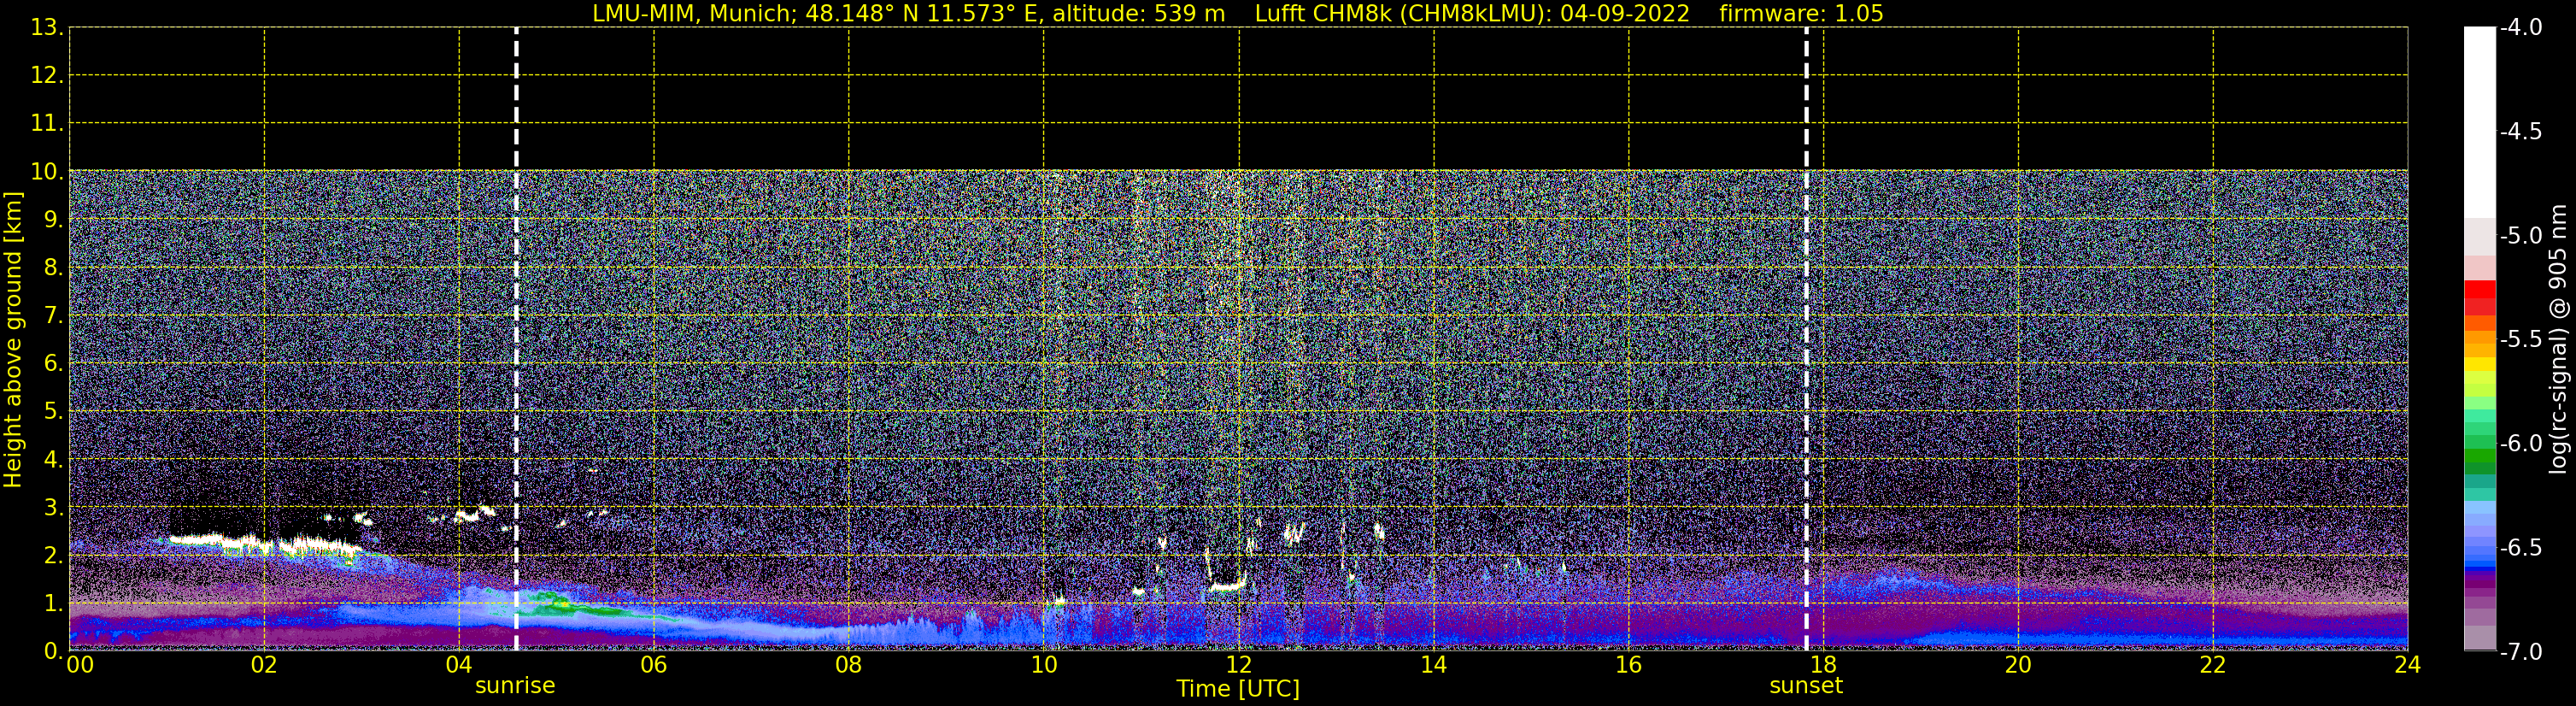Image resolution: width=2576 pixels, height=706 pixels.
Task: Click the time tick label 24
Action: click(2407, 665)
